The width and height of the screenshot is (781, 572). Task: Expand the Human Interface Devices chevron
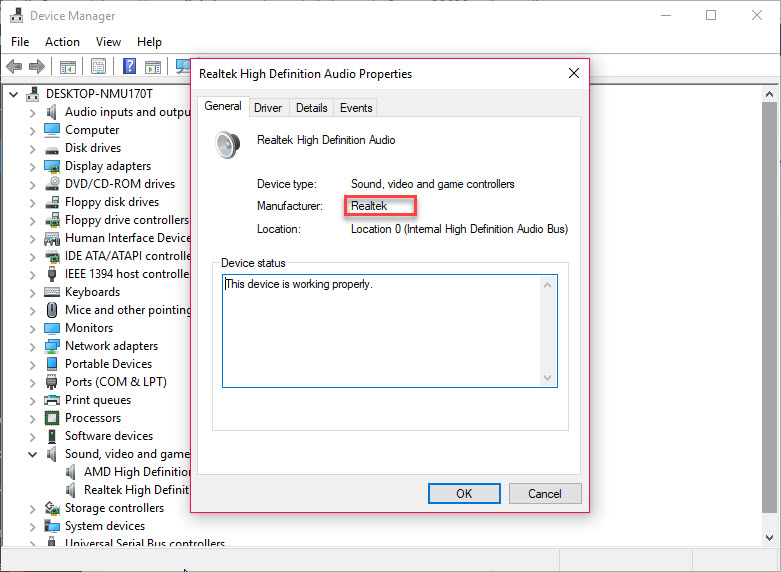click(x=32, y=239)
